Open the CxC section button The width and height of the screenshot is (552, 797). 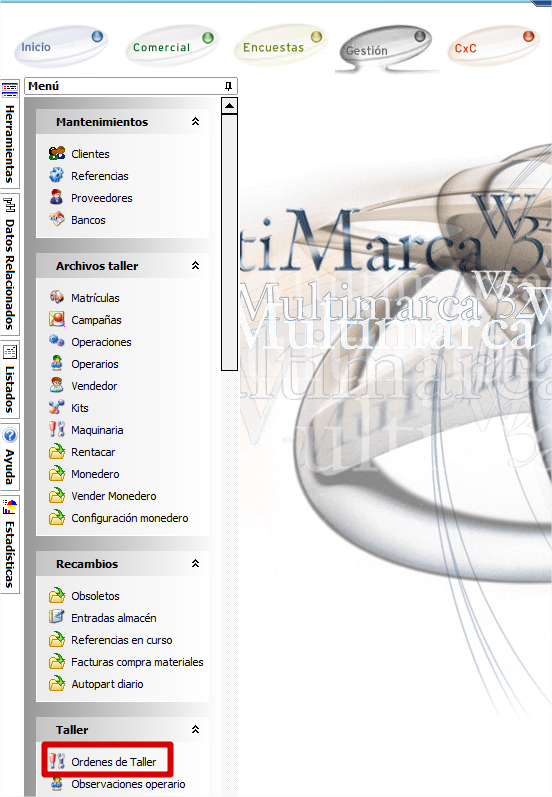(493, 47)
